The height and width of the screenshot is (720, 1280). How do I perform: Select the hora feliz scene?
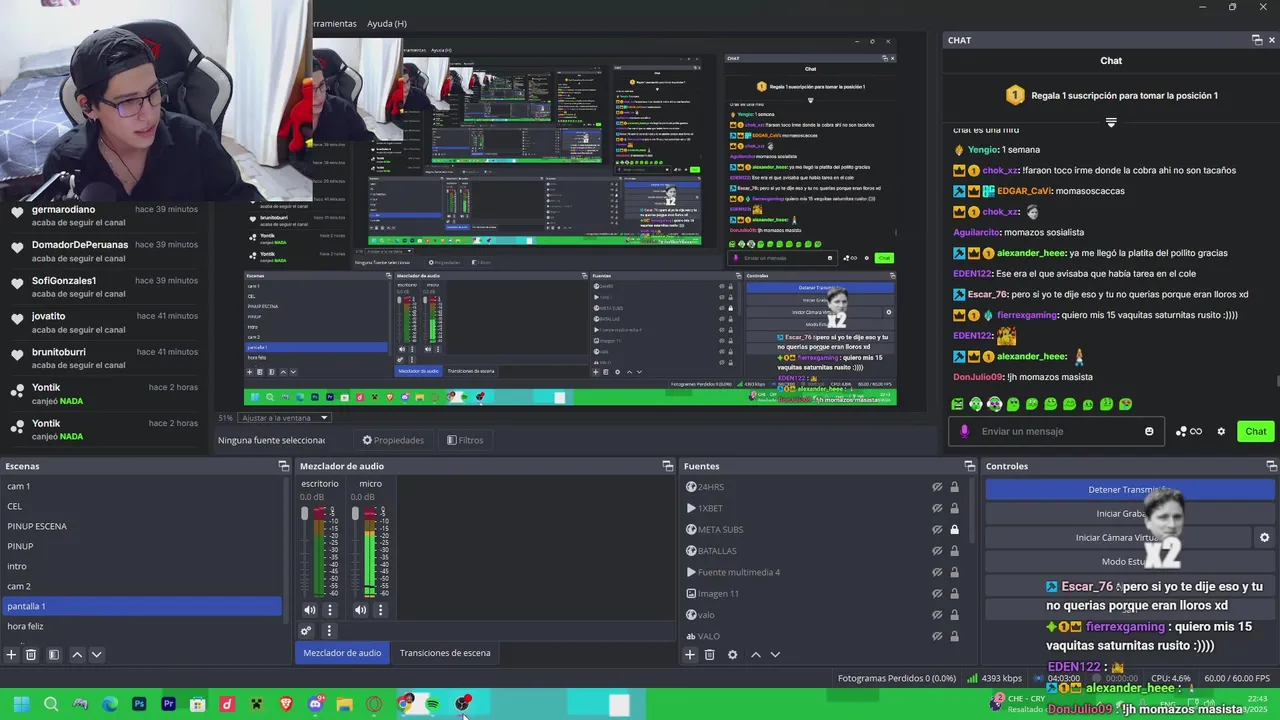tap(141, 626)
